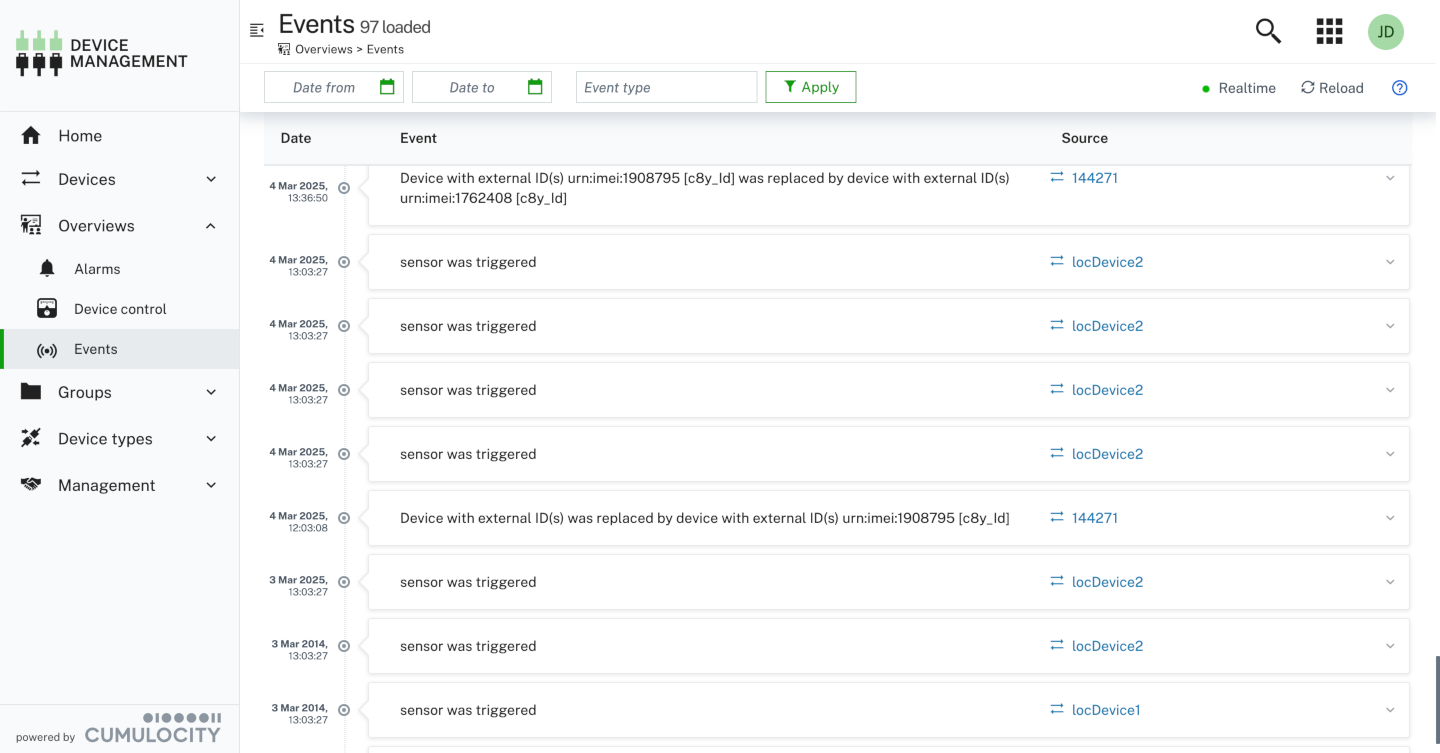Collapse the navigator with the header icon
The width and height of the screenshot is (1440, 753).
[x=257, y=30]
